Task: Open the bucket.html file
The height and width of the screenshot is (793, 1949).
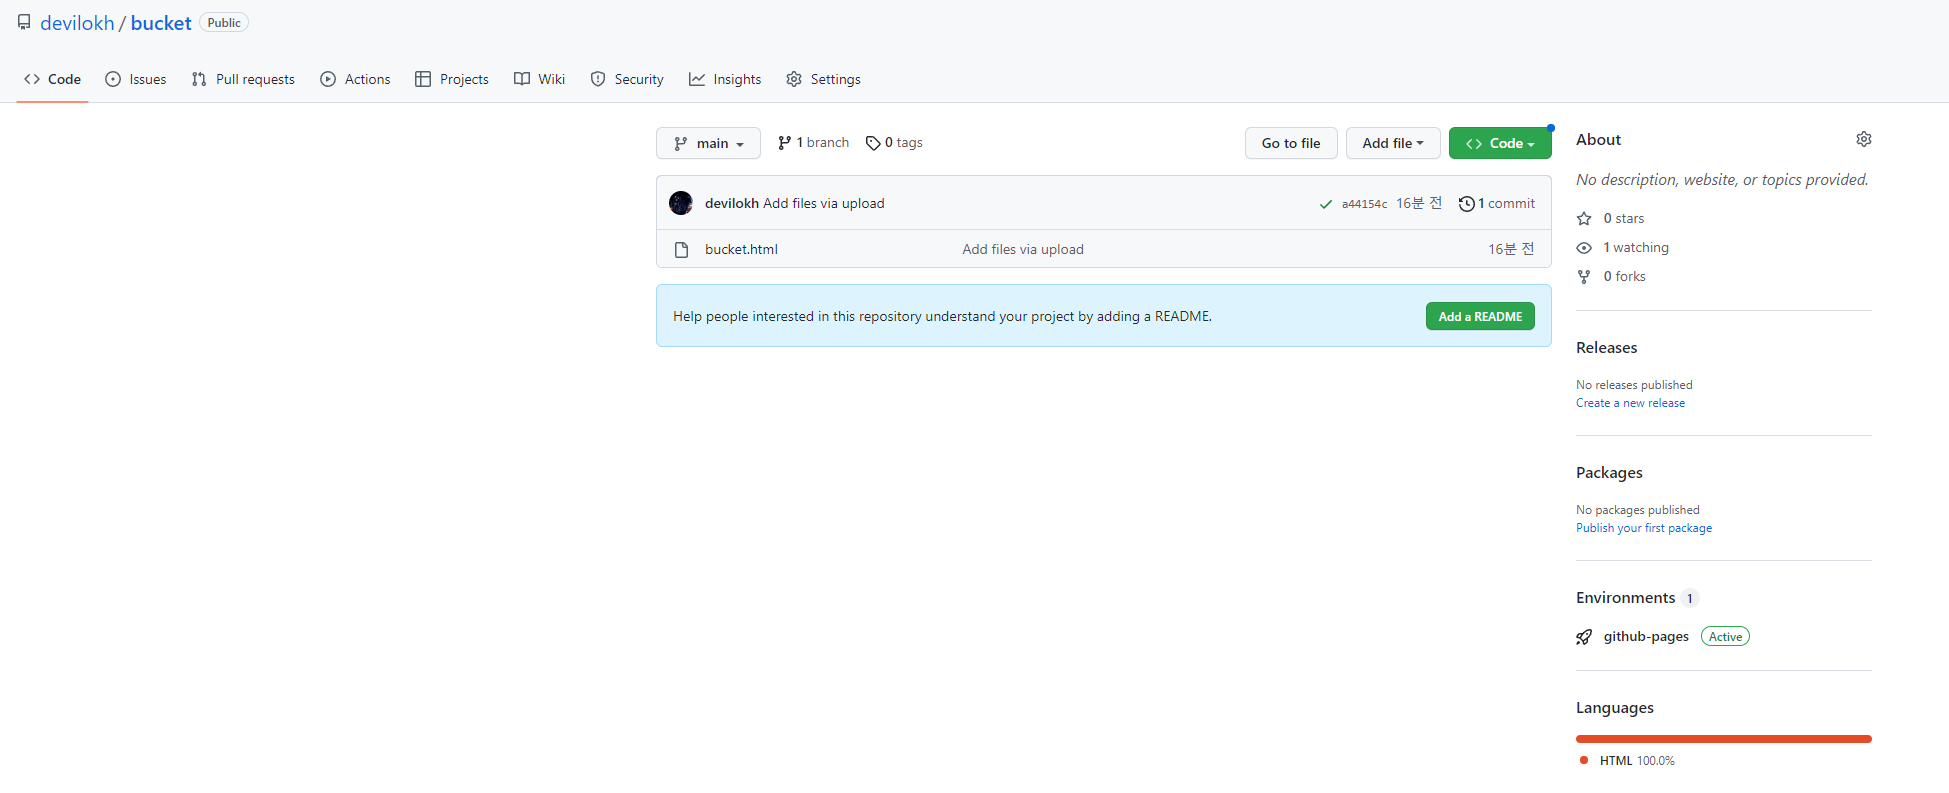Action: click(x=741, y=249)
